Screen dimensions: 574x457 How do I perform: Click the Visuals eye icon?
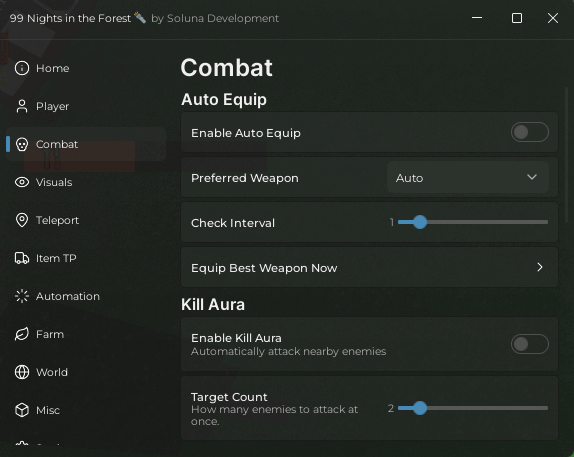(22, 182)
